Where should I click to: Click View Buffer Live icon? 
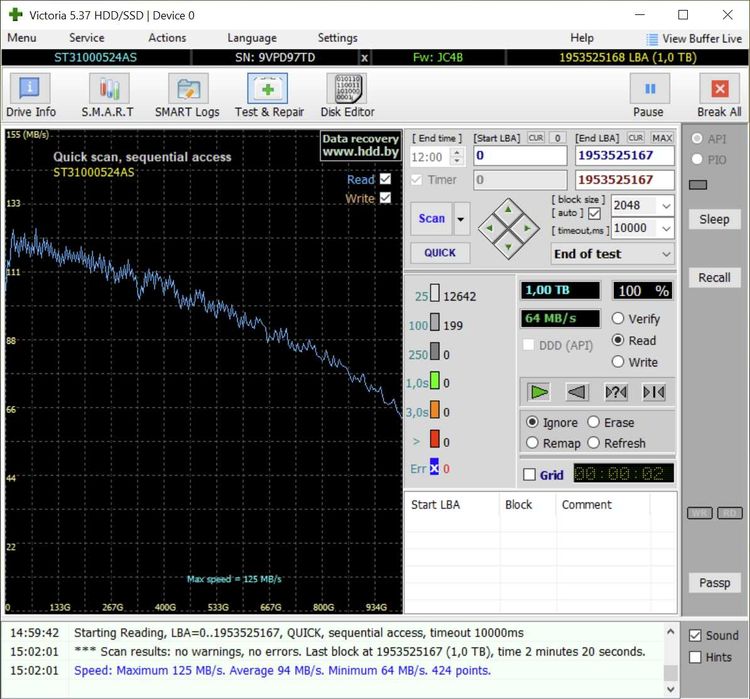[x=653, y=39]
